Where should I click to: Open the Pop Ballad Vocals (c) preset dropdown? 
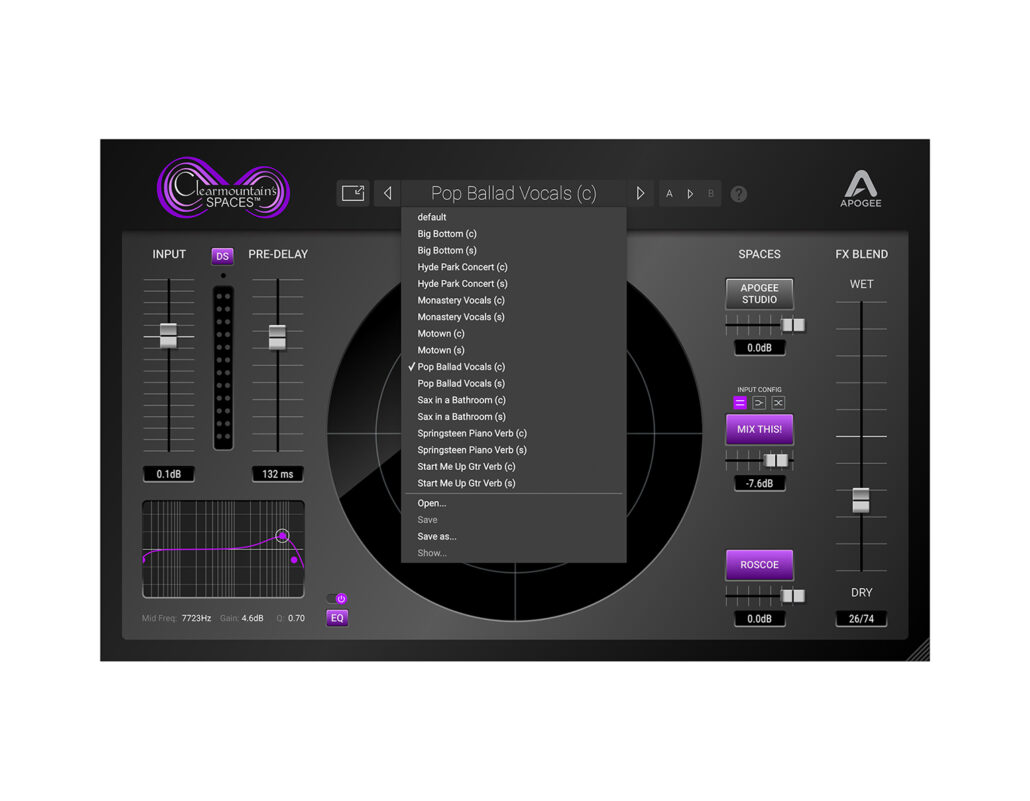514,193
